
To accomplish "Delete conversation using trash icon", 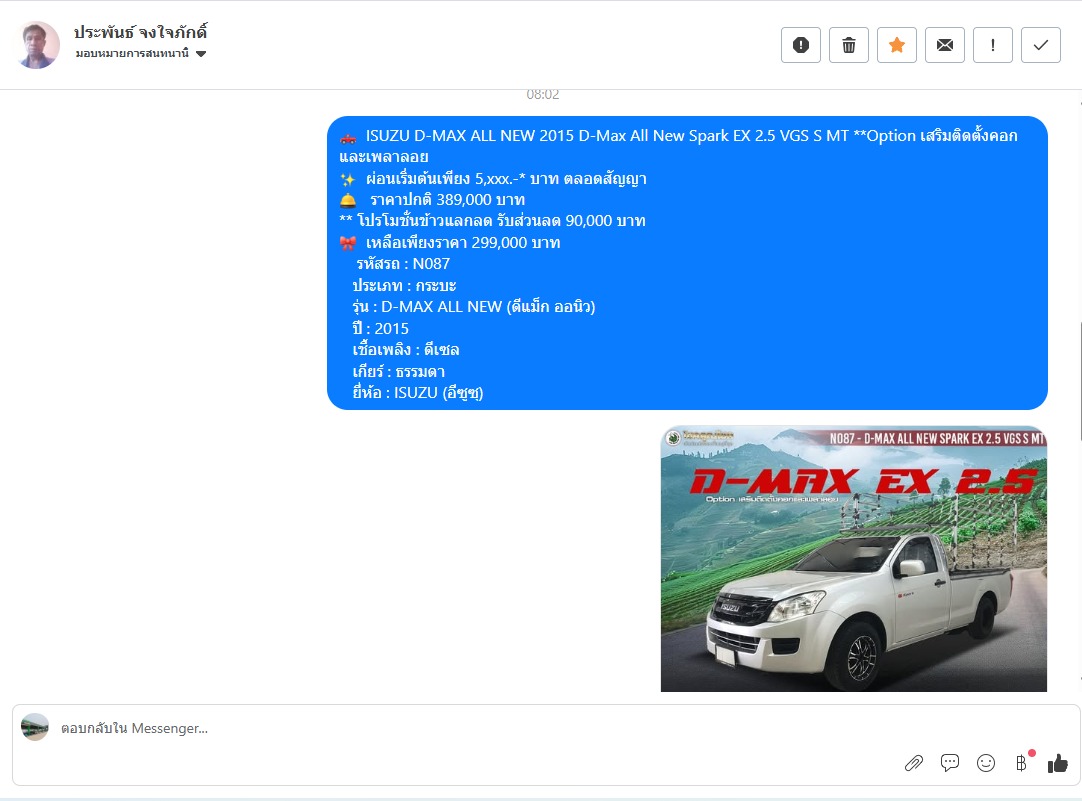I will tap(849, 45).
